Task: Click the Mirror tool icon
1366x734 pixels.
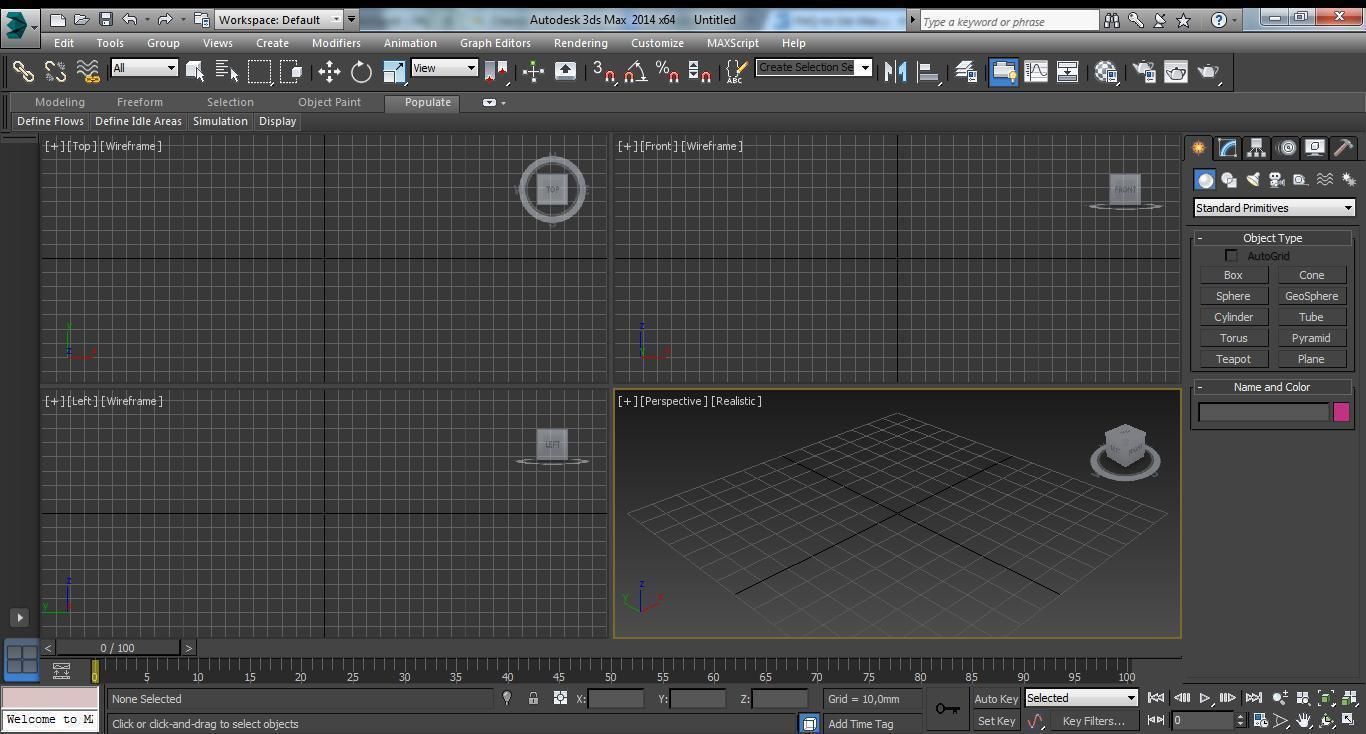Action: [x=896, y=71]
